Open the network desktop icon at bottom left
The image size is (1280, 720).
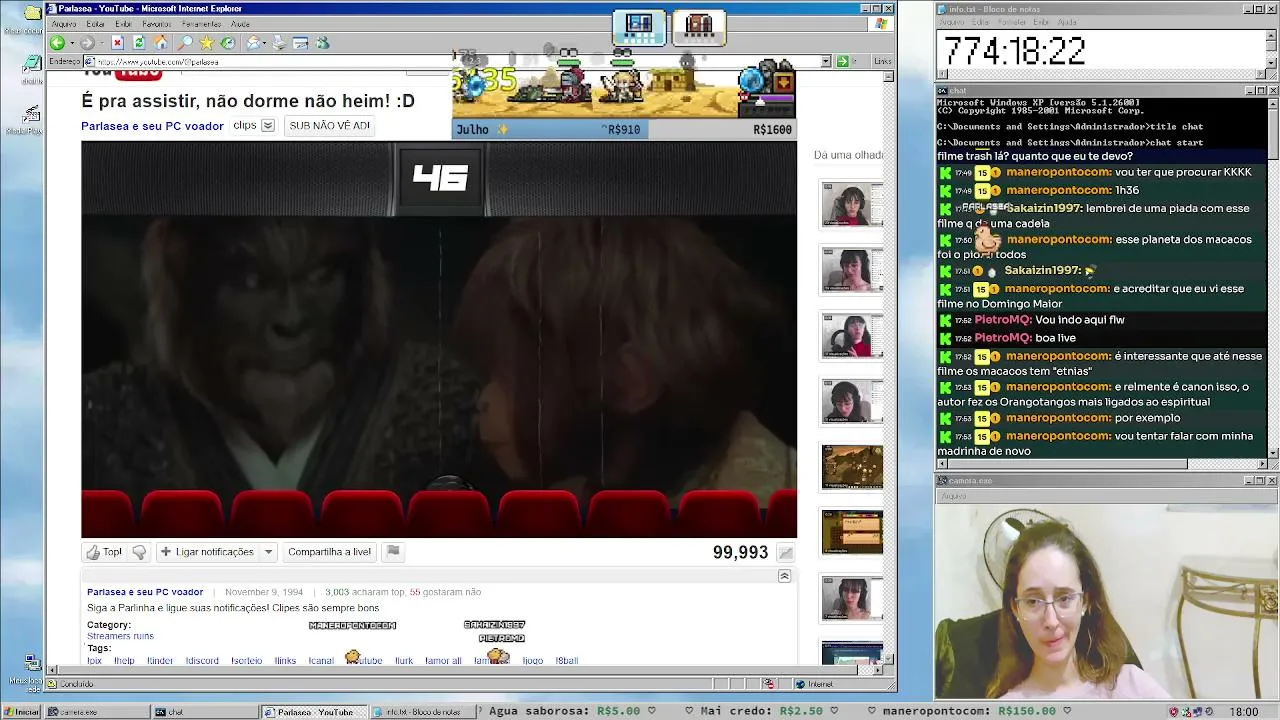(32, 664)
